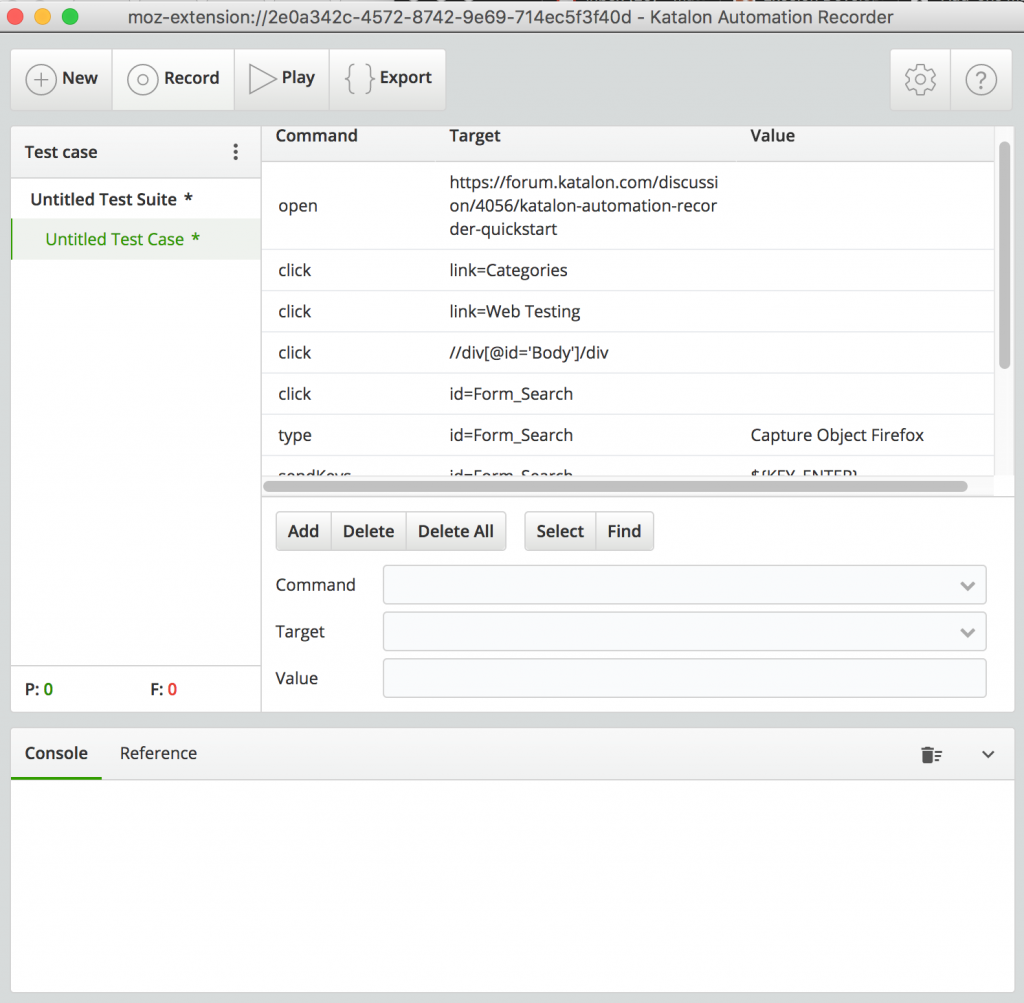Viewport: 1024px width, 1003px height.
Task: Clear the console log with trash icon
Action: point(931,754)
